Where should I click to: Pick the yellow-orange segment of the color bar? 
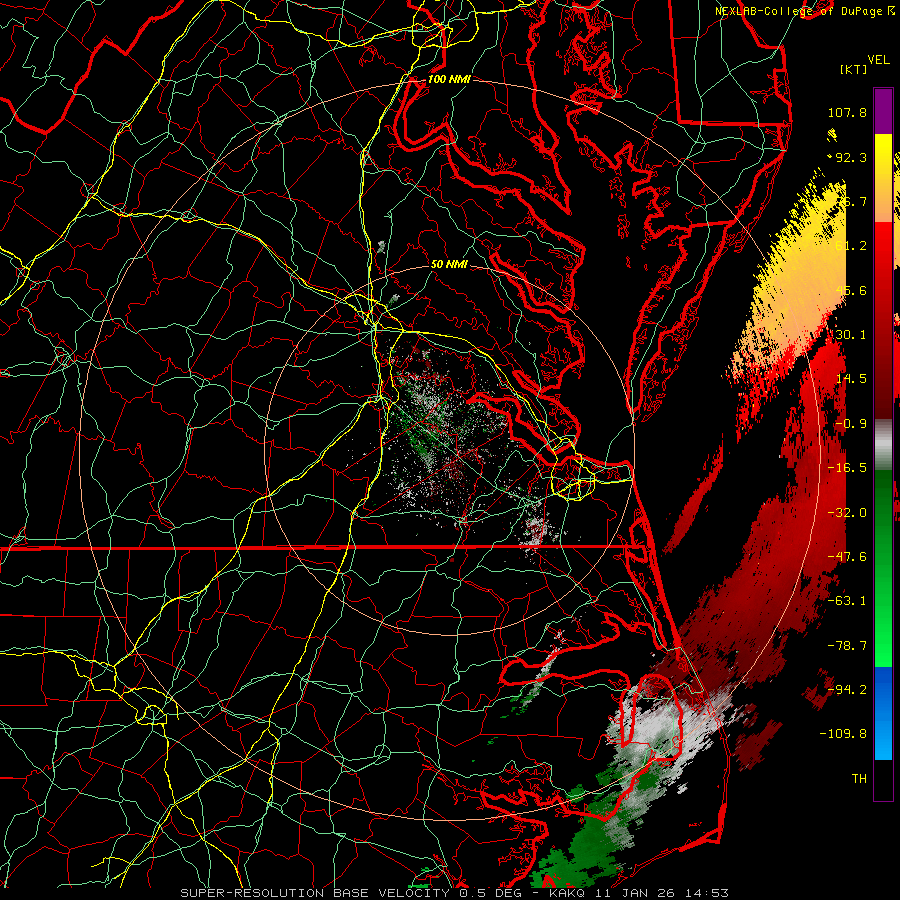(883, 179)
